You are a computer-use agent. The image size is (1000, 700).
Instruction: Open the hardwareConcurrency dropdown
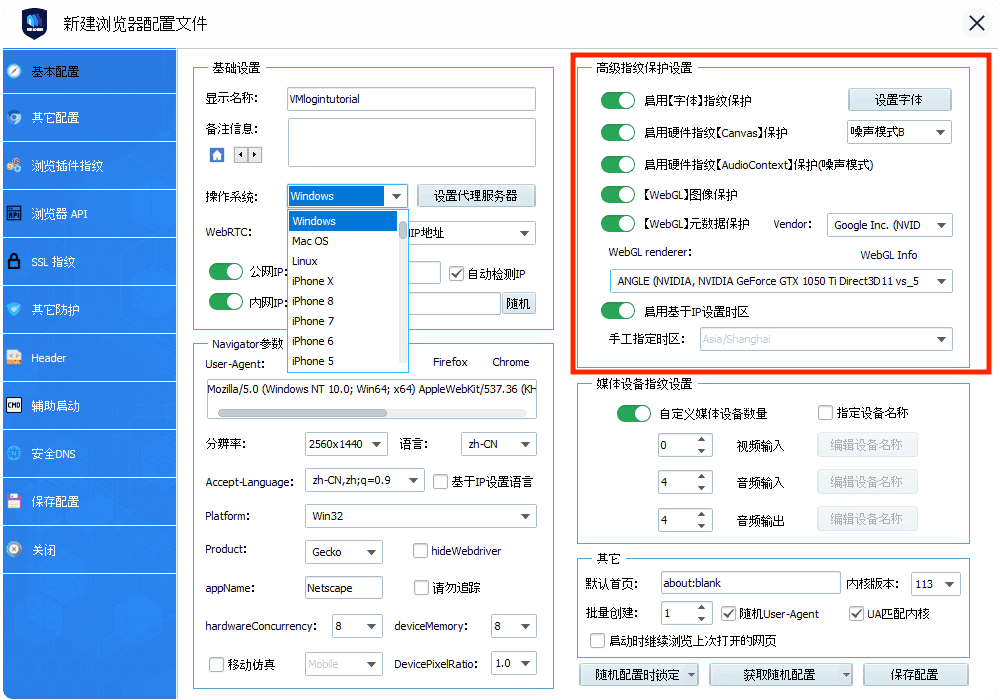[x=357, y=626]
